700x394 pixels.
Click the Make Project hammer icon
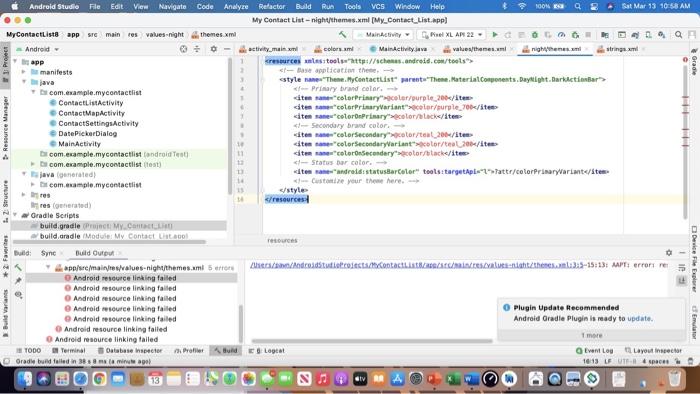click(342, 34)
